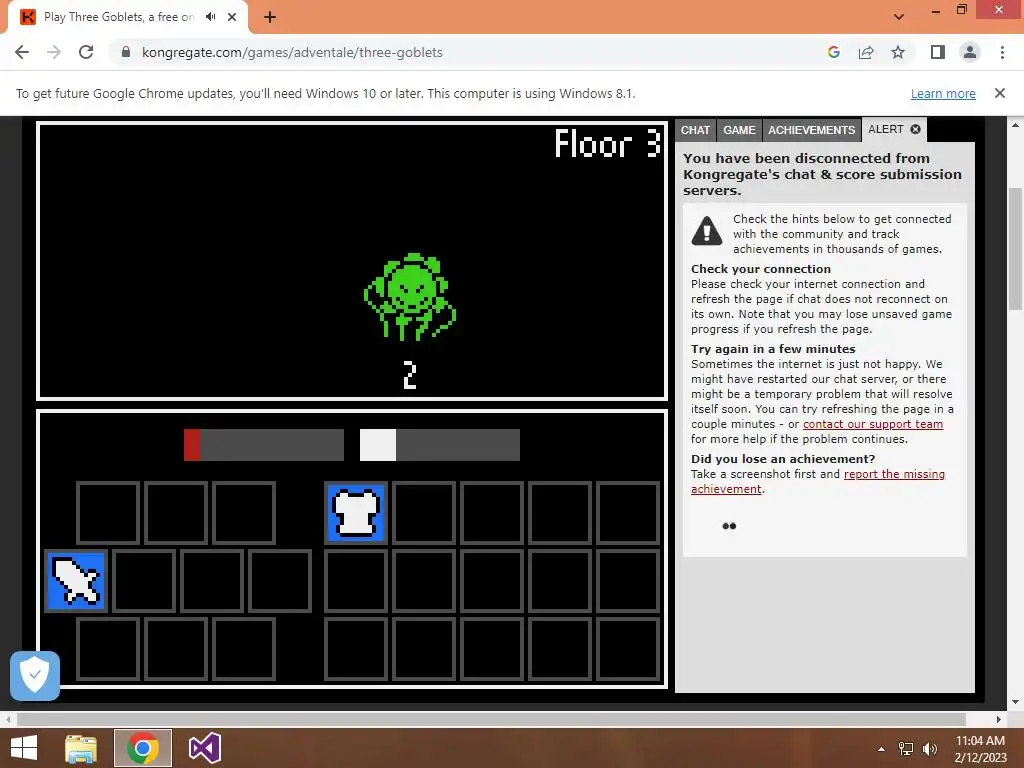The width and height of the screenshot is (1024, 768).
Task: Launch Visual Studio from taskbar
Action: [x=204, y=748]
